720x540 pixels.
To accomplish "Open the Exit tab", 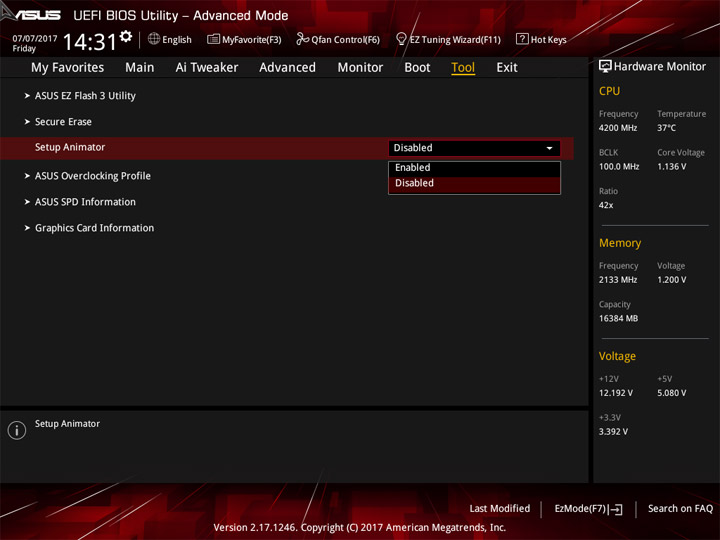I will 507,68.
